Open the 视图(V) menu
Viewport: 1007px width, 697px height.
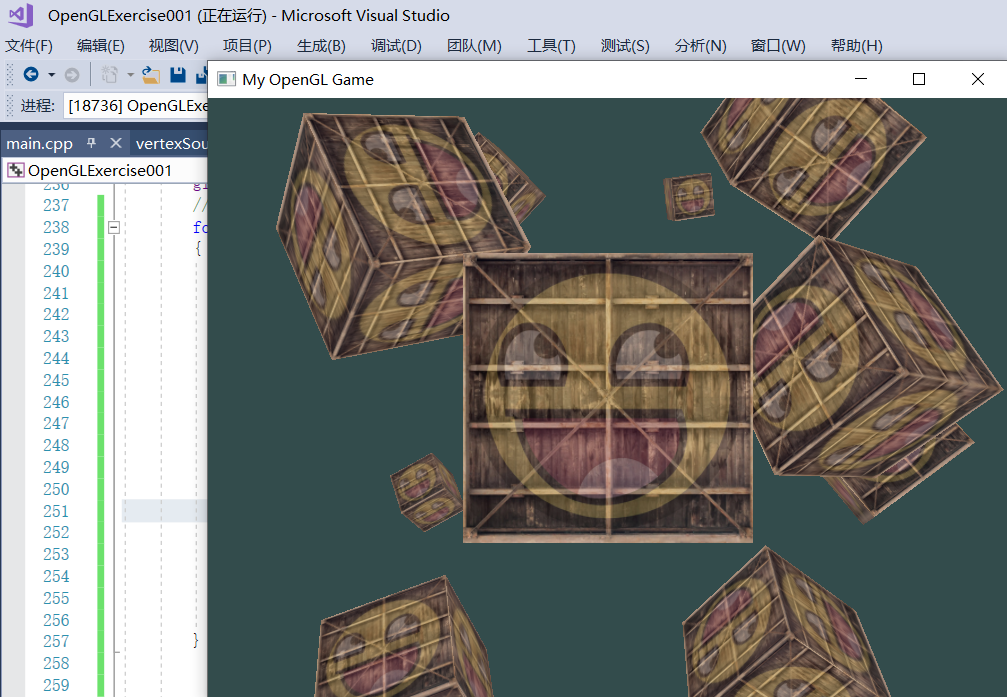pyautogui.click(x=173, y=46)
